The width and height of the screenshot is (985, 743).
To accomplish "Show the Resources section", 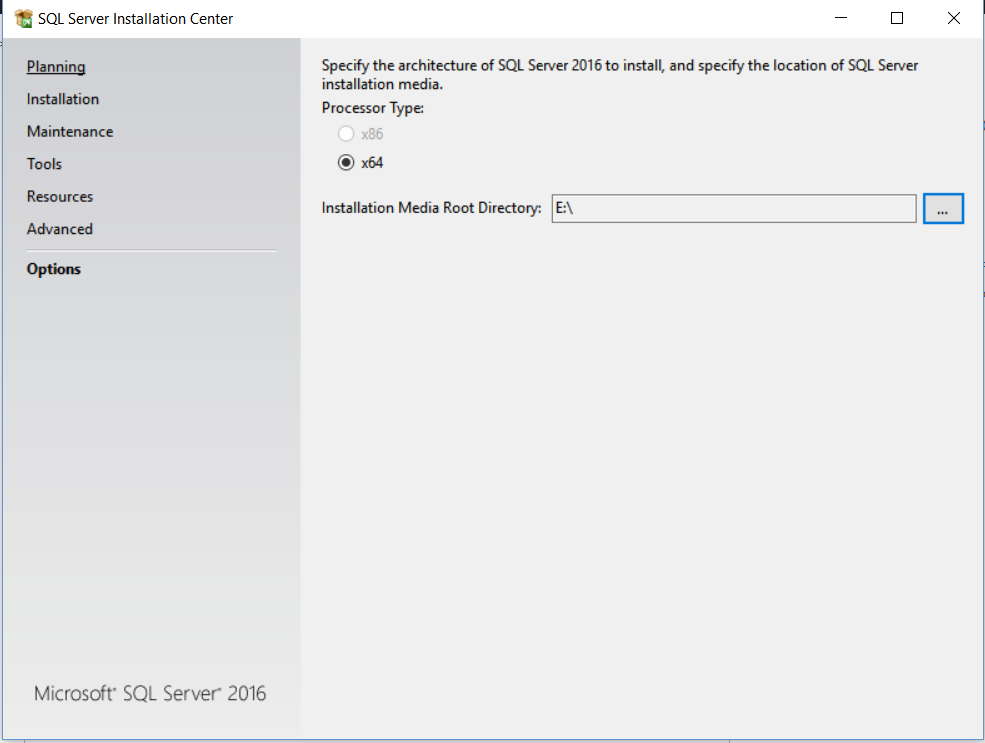I will [60, 197].
